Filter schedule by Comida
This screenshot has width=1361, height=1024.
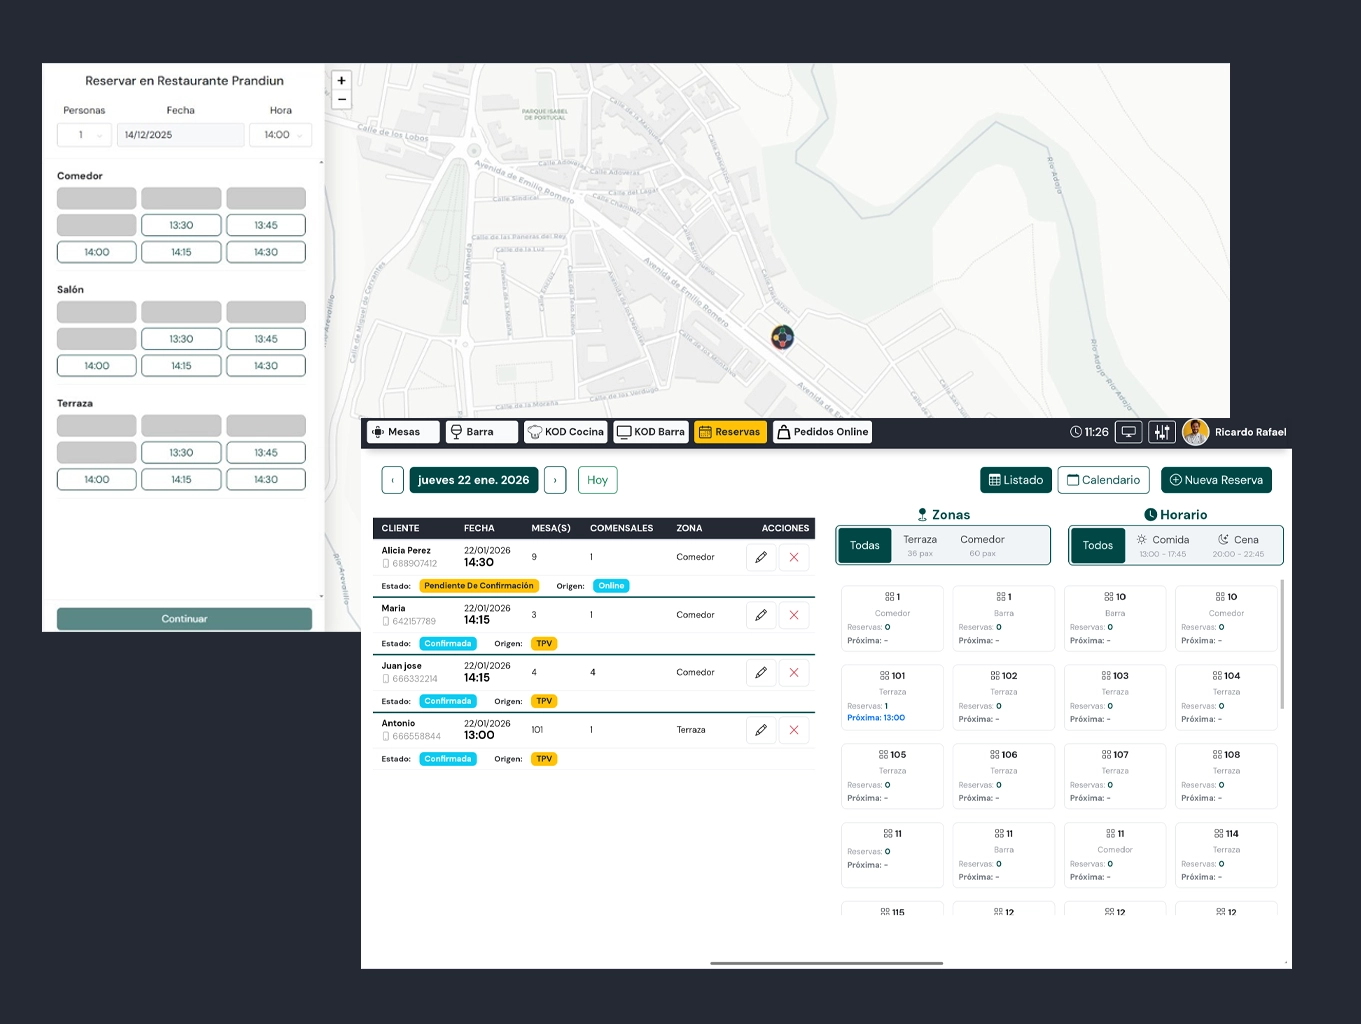(x=1162, y=545)
